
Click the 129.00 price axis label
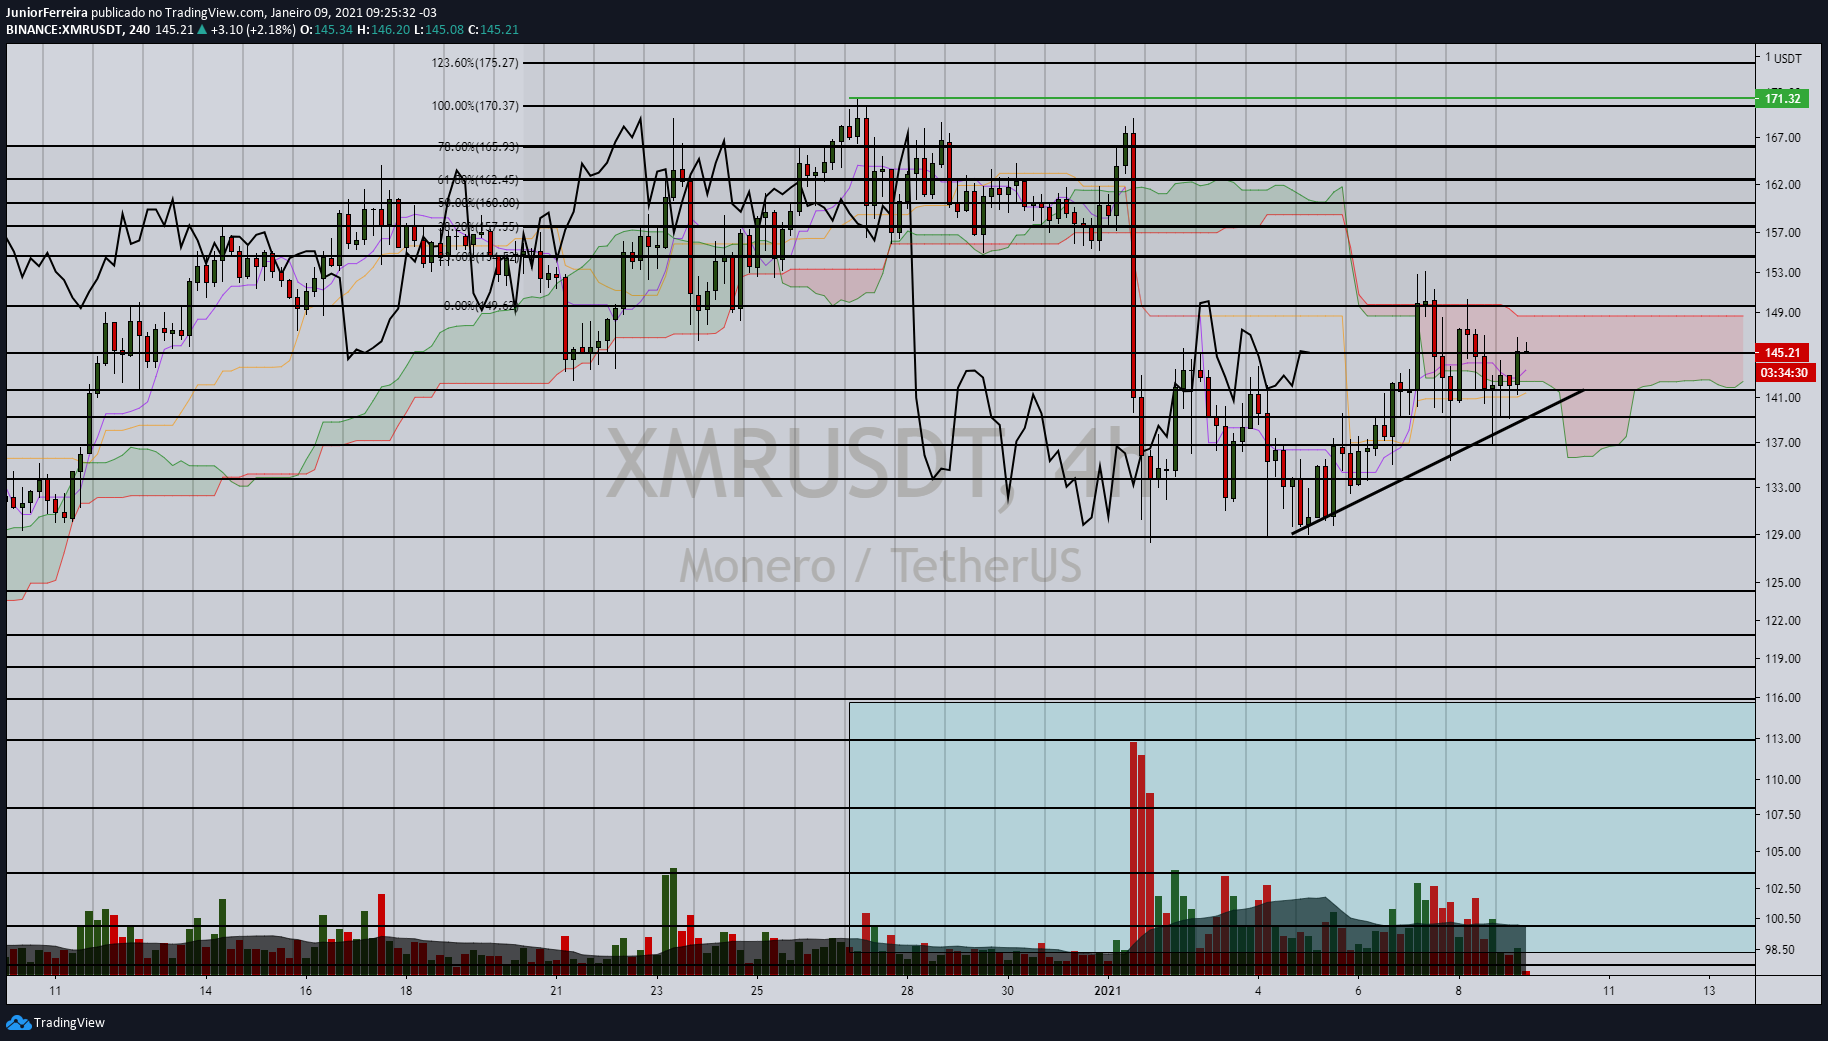coord(1783,535)
